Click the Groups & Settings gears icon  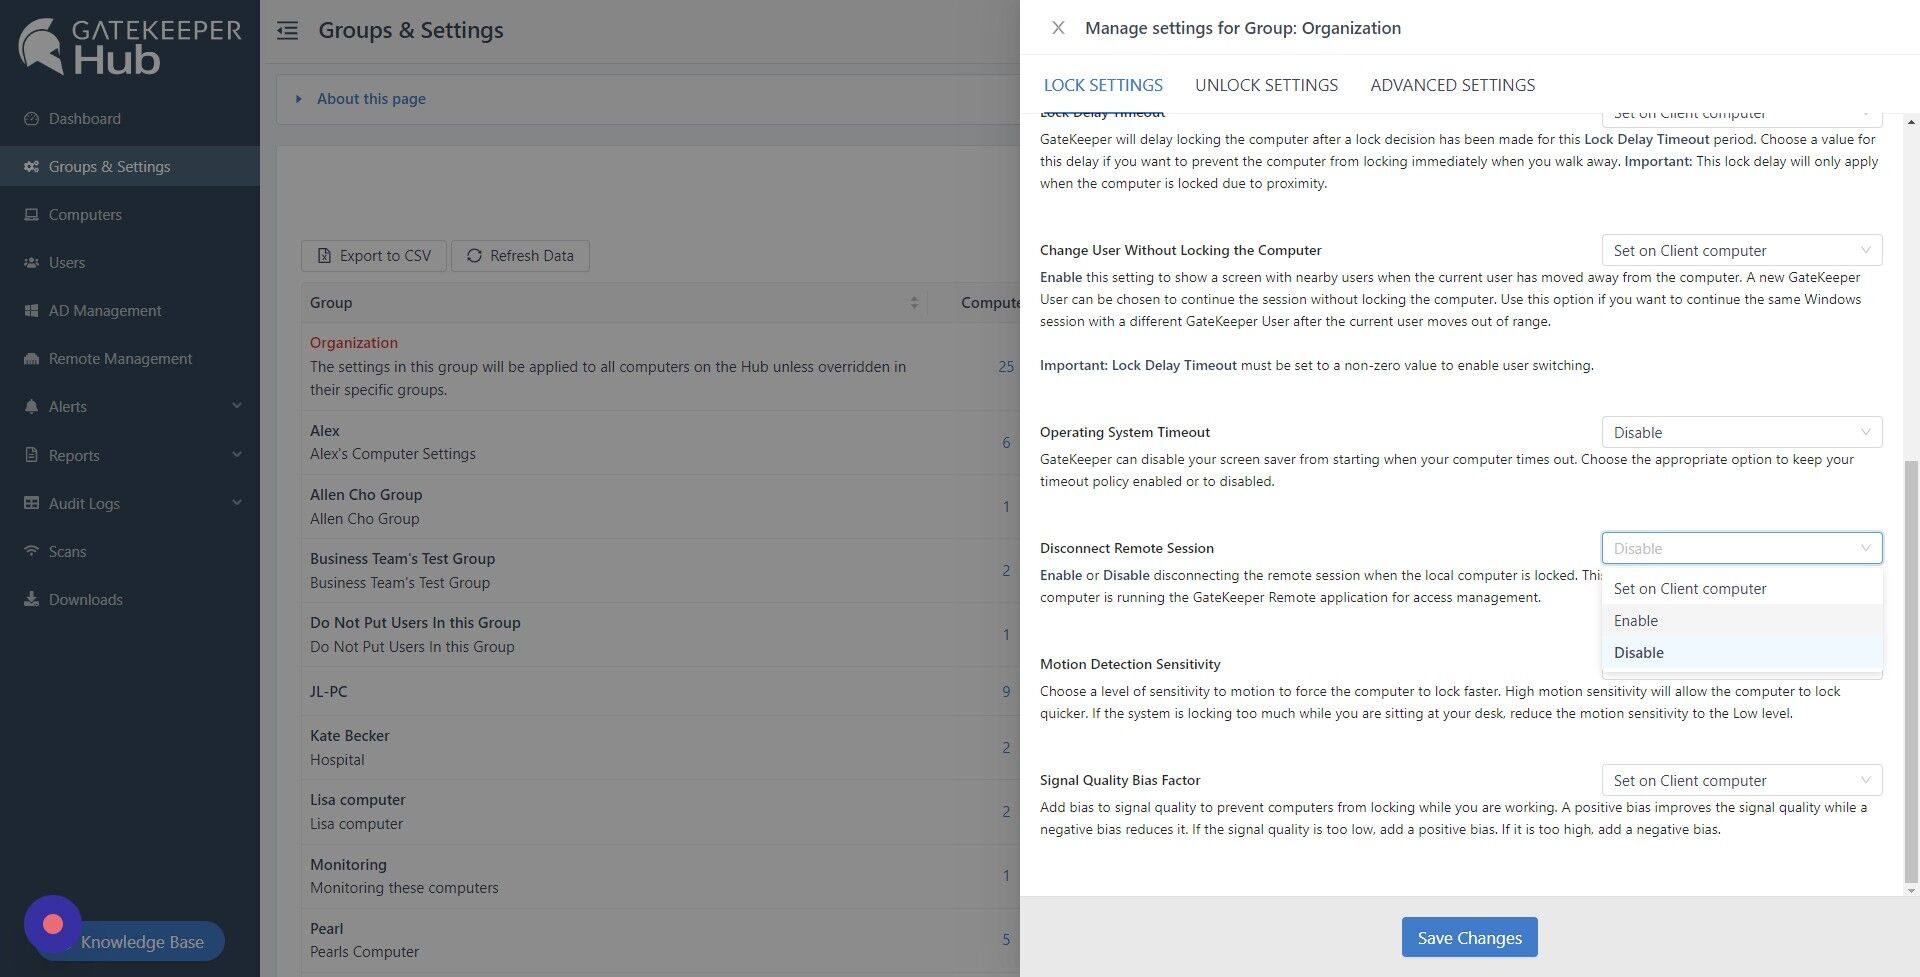pos(31,166)
